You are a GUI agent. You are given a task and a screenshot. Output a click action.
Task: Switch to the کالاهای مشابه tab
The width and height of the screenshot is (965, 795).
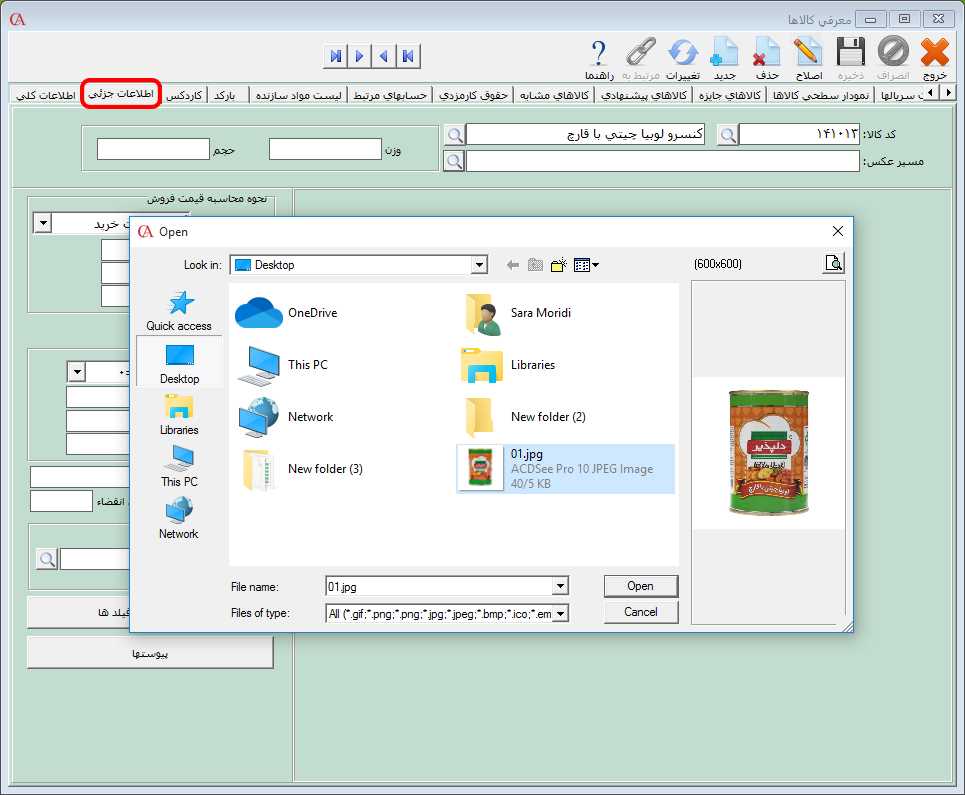pos(554,95)
